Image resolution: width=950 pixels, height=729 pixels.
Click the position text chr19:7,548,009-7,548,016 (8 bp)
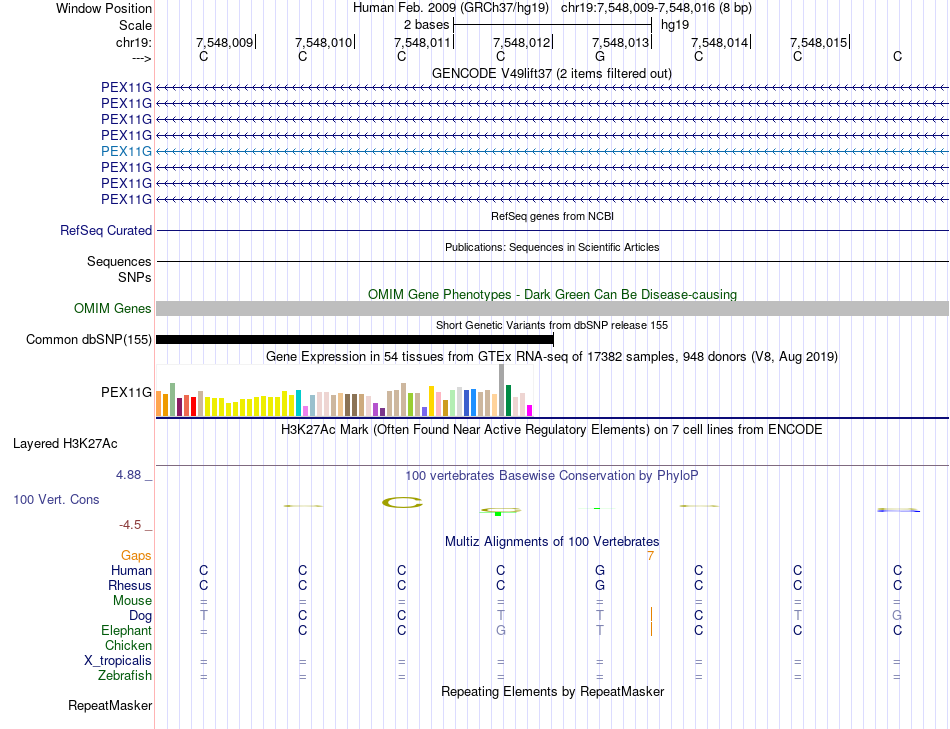[656, 8]
